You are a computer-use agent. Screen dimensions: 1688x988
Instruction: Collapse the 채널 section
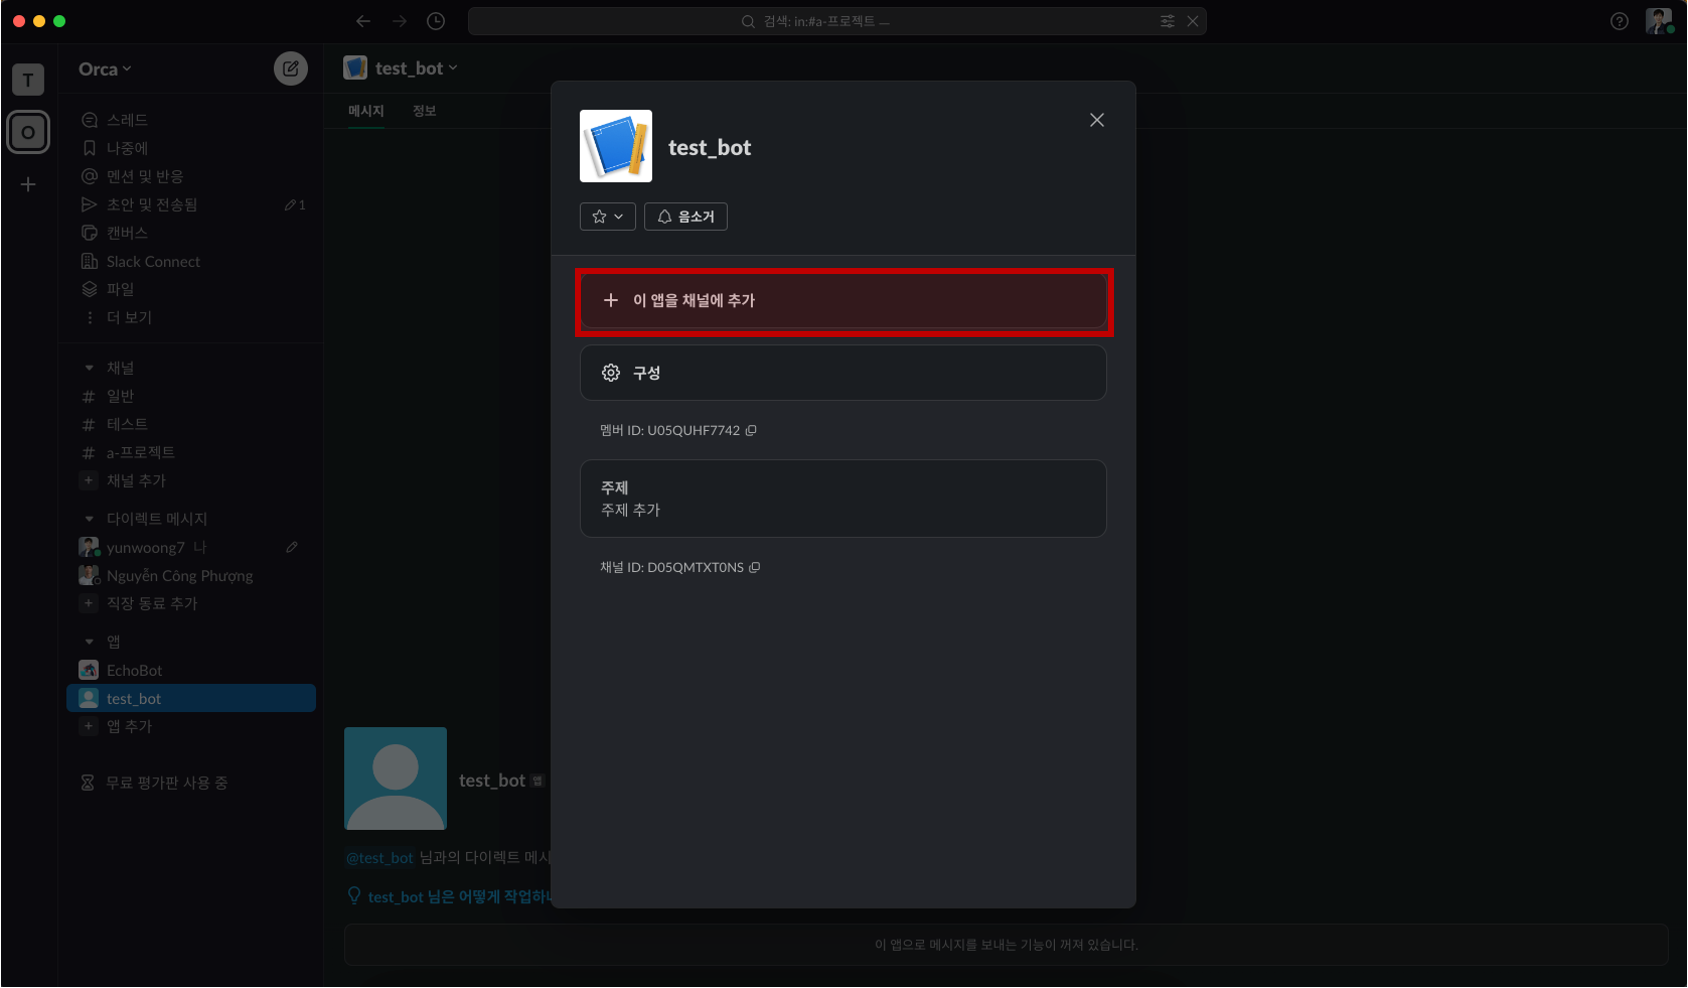pyautogui.click(x=89, y=368)
